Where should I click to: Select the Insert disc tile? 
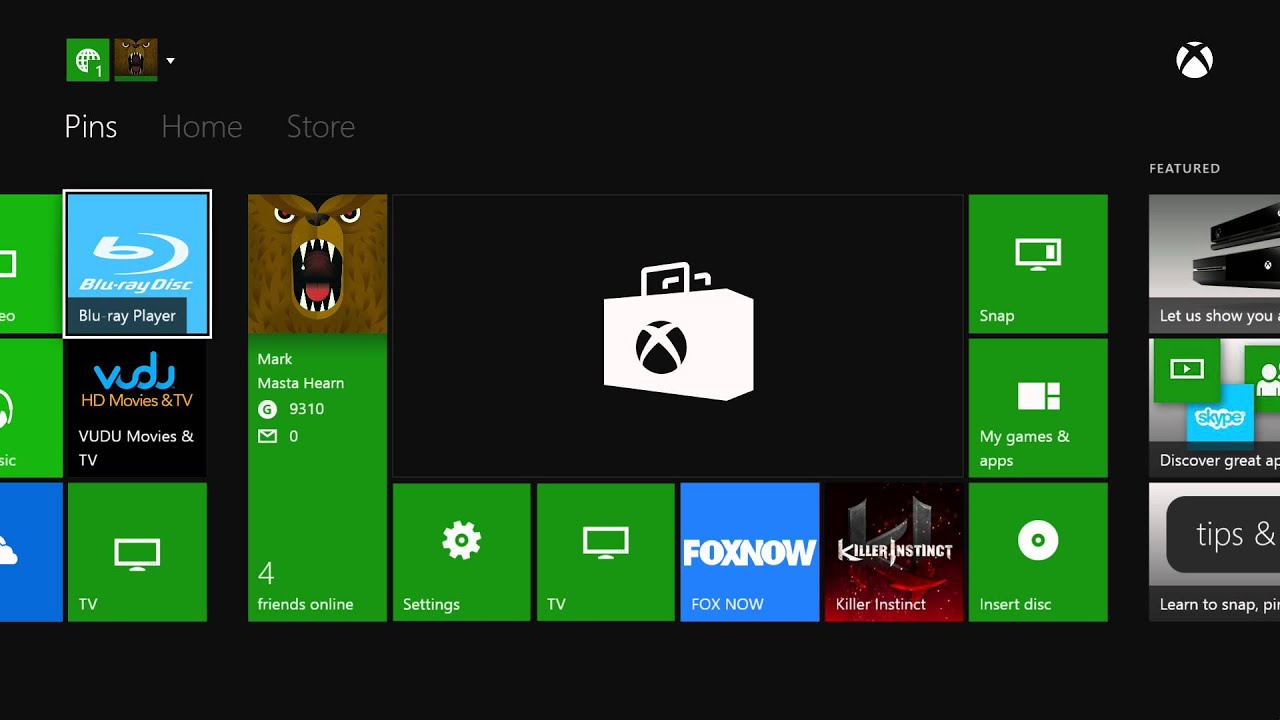[1038, 552]
